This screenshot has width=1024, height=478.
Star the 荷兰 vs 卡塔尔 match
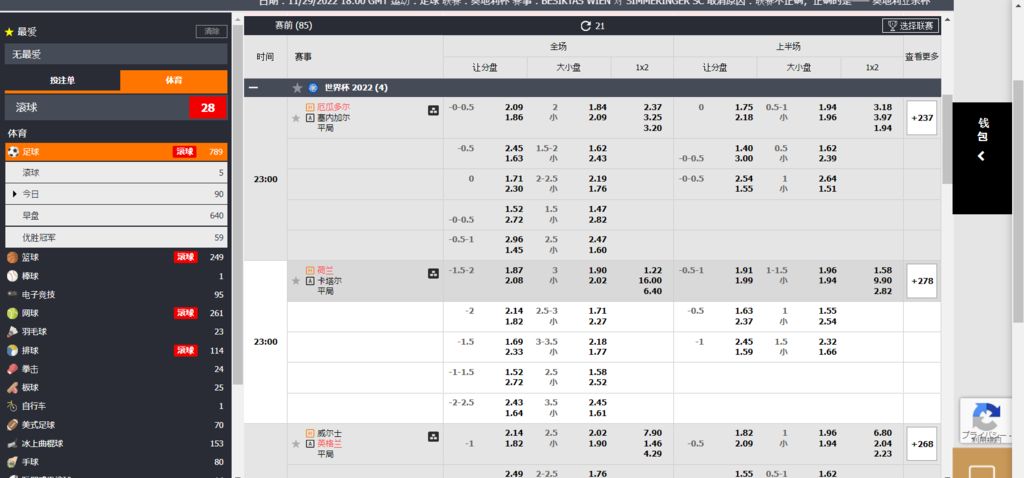click(x=295, y=282)
